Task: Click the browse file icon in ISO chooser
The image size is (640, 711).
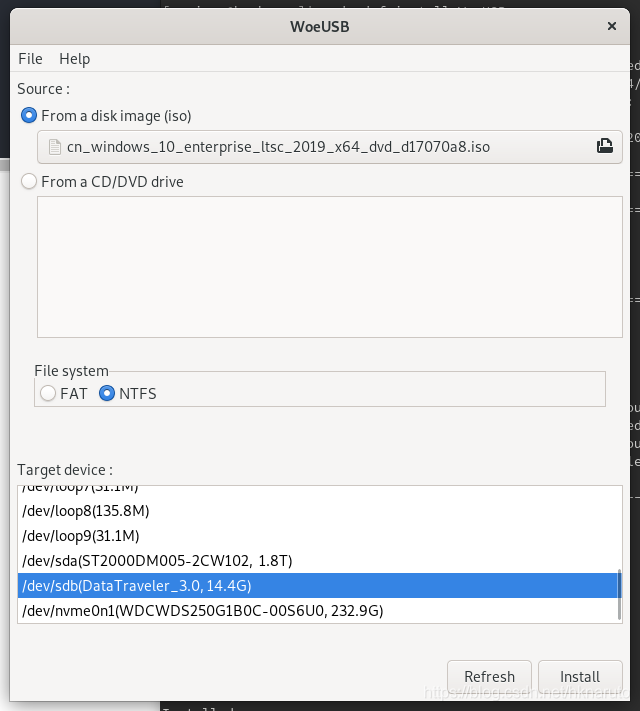Action: click(605, 146)
